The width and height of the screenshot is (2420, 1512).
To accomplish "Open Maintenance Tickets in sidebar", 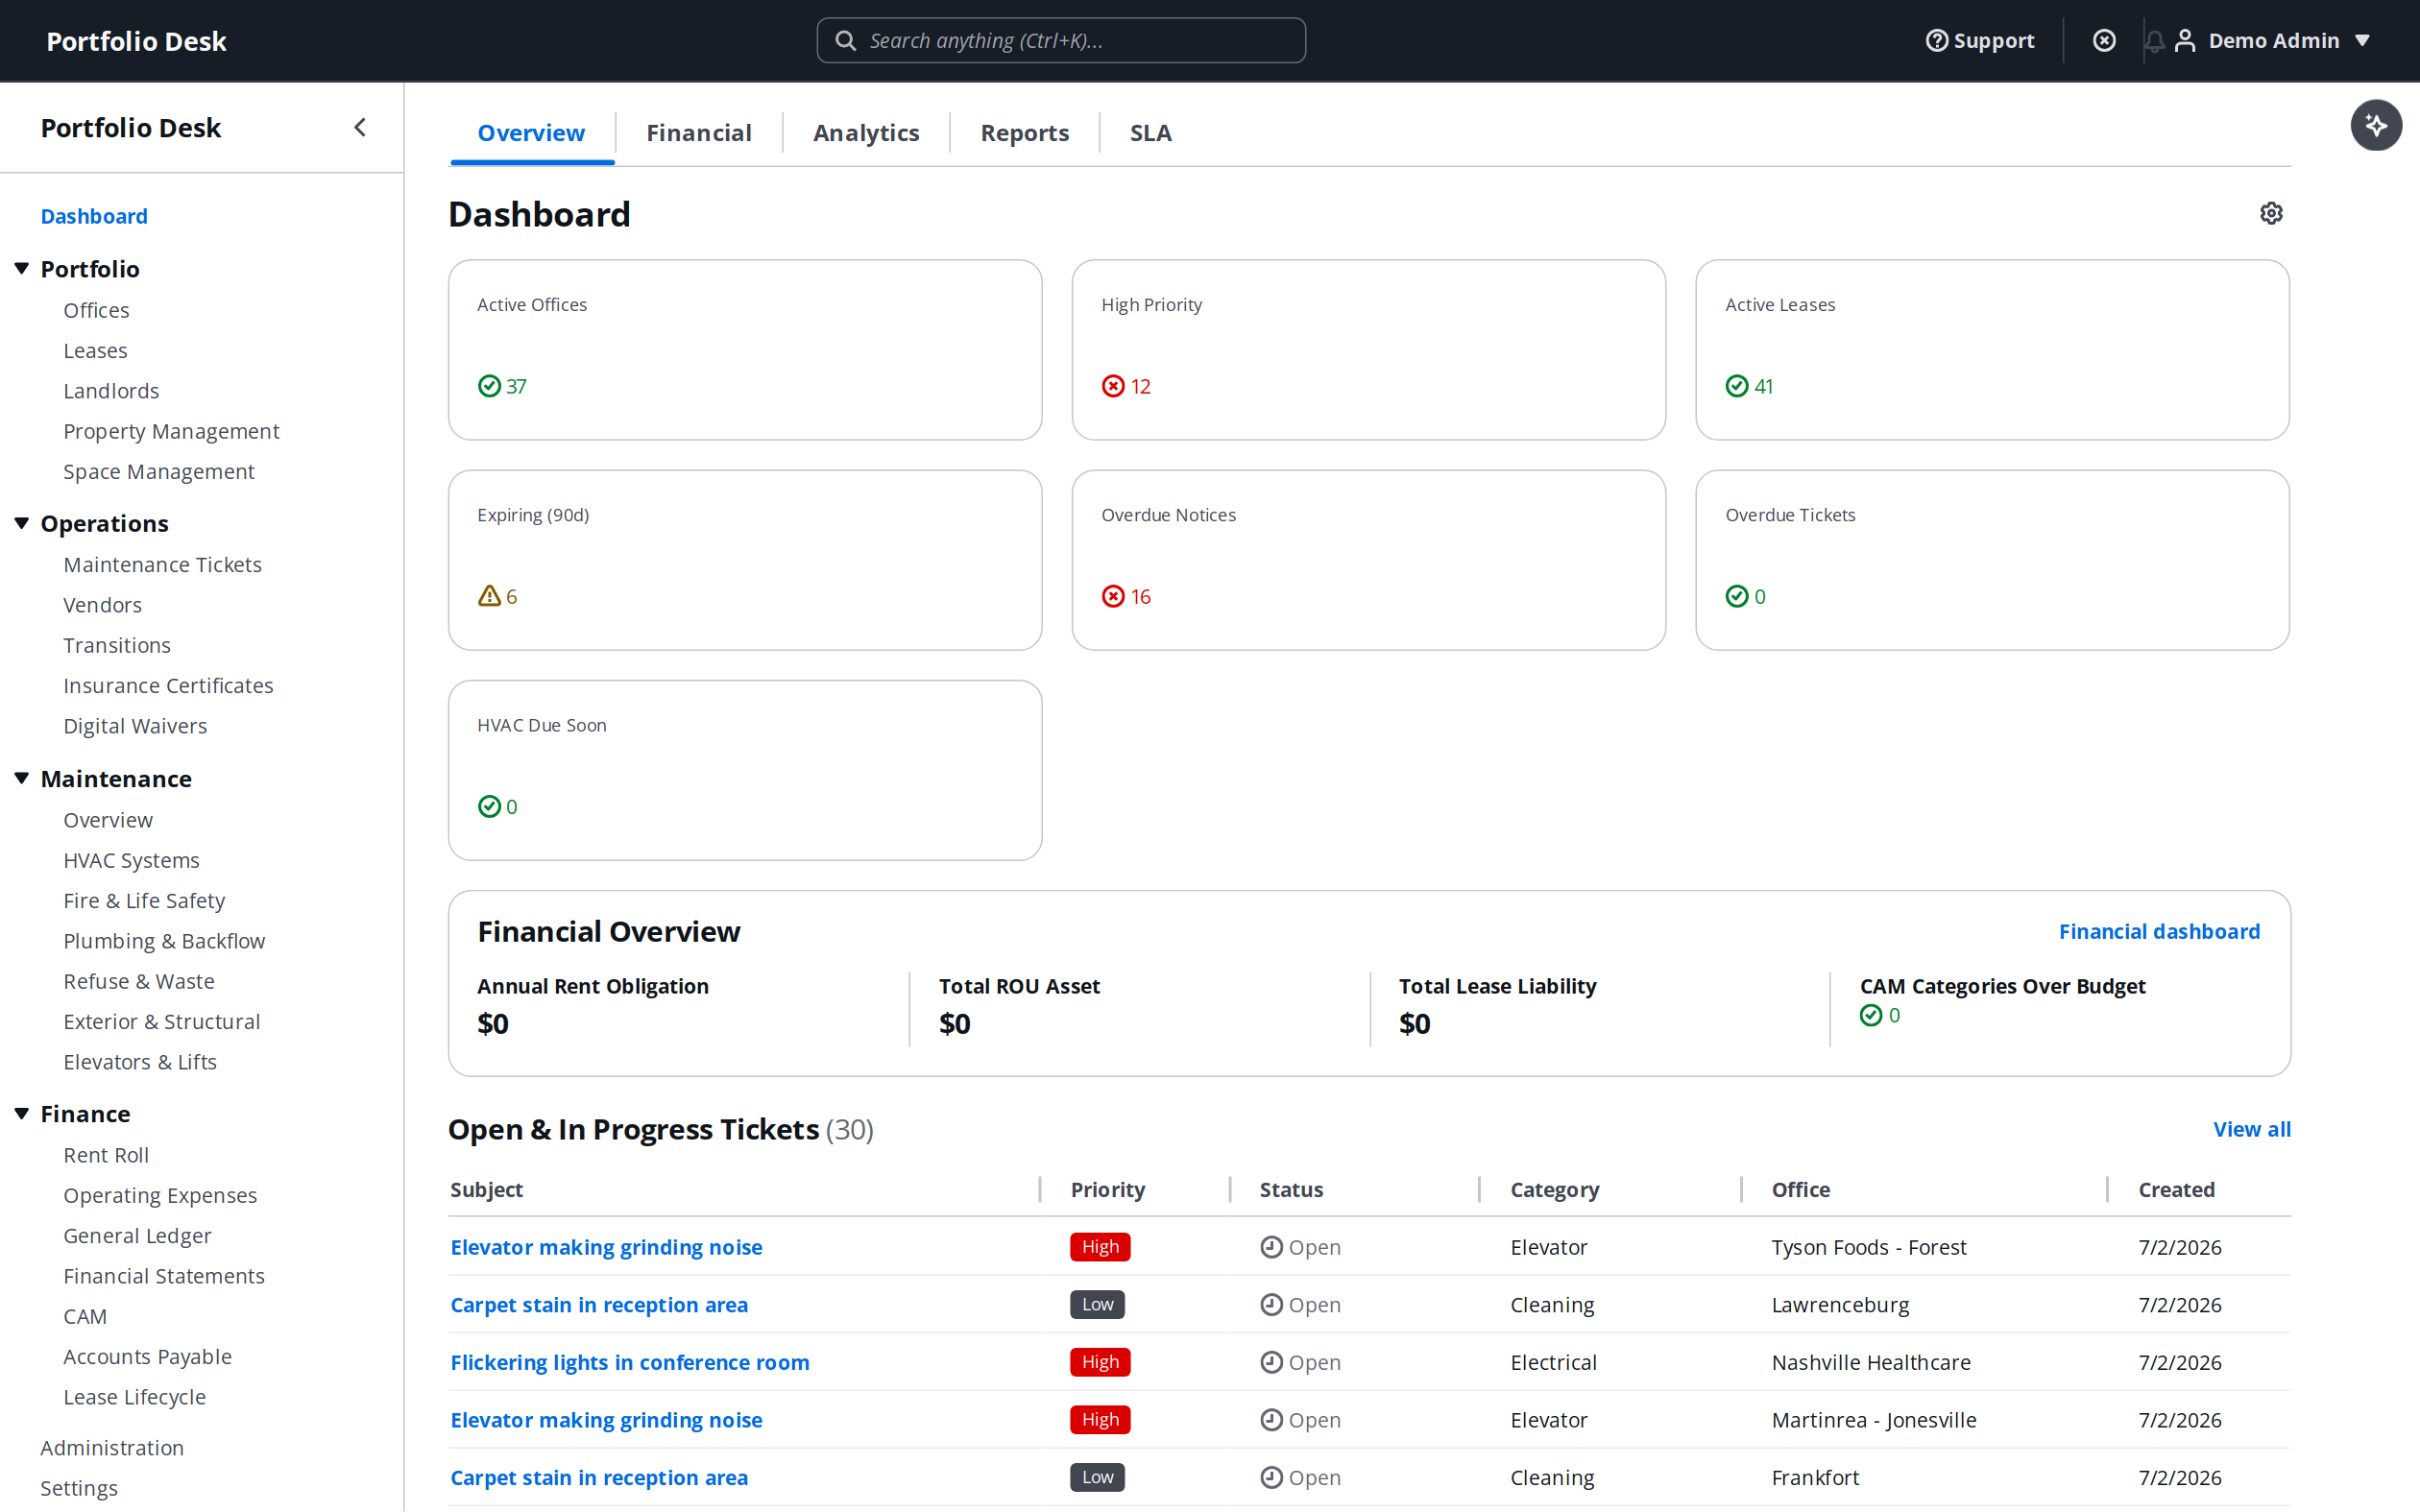I will tap(162, 565).
